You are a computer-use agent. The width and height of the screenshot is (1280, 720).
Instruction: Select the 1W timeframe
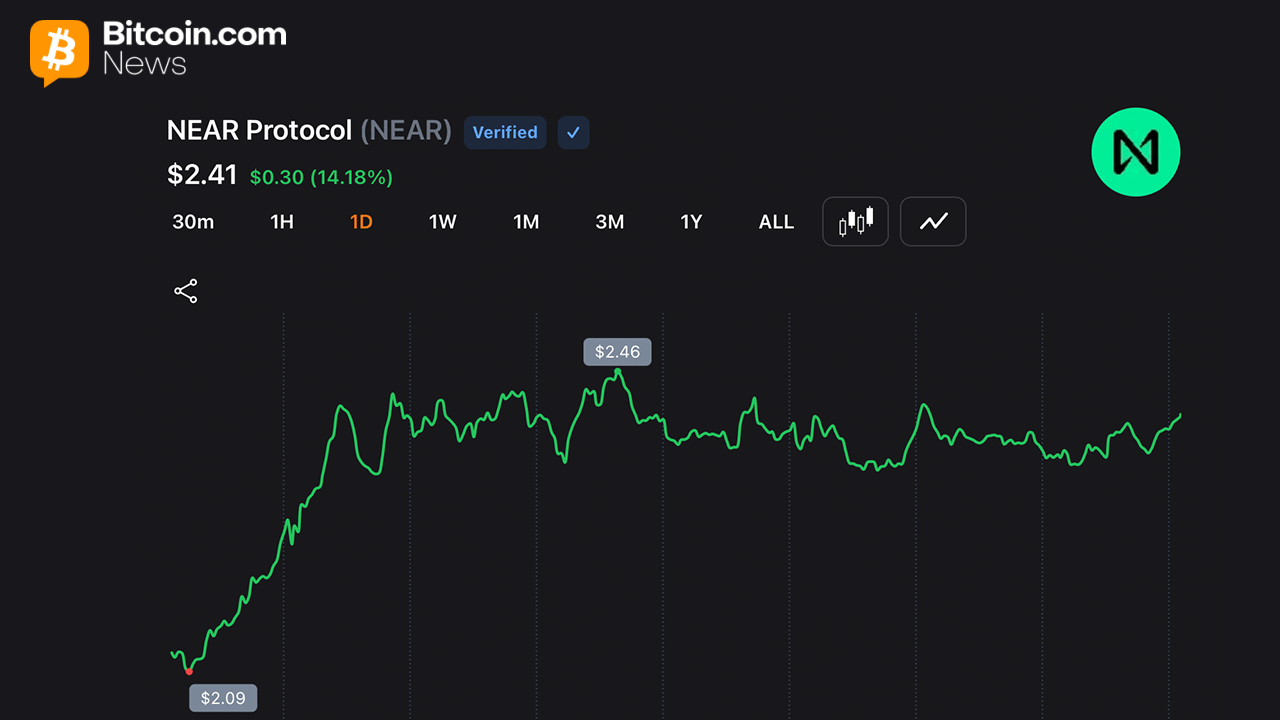[x=443, y=222]
